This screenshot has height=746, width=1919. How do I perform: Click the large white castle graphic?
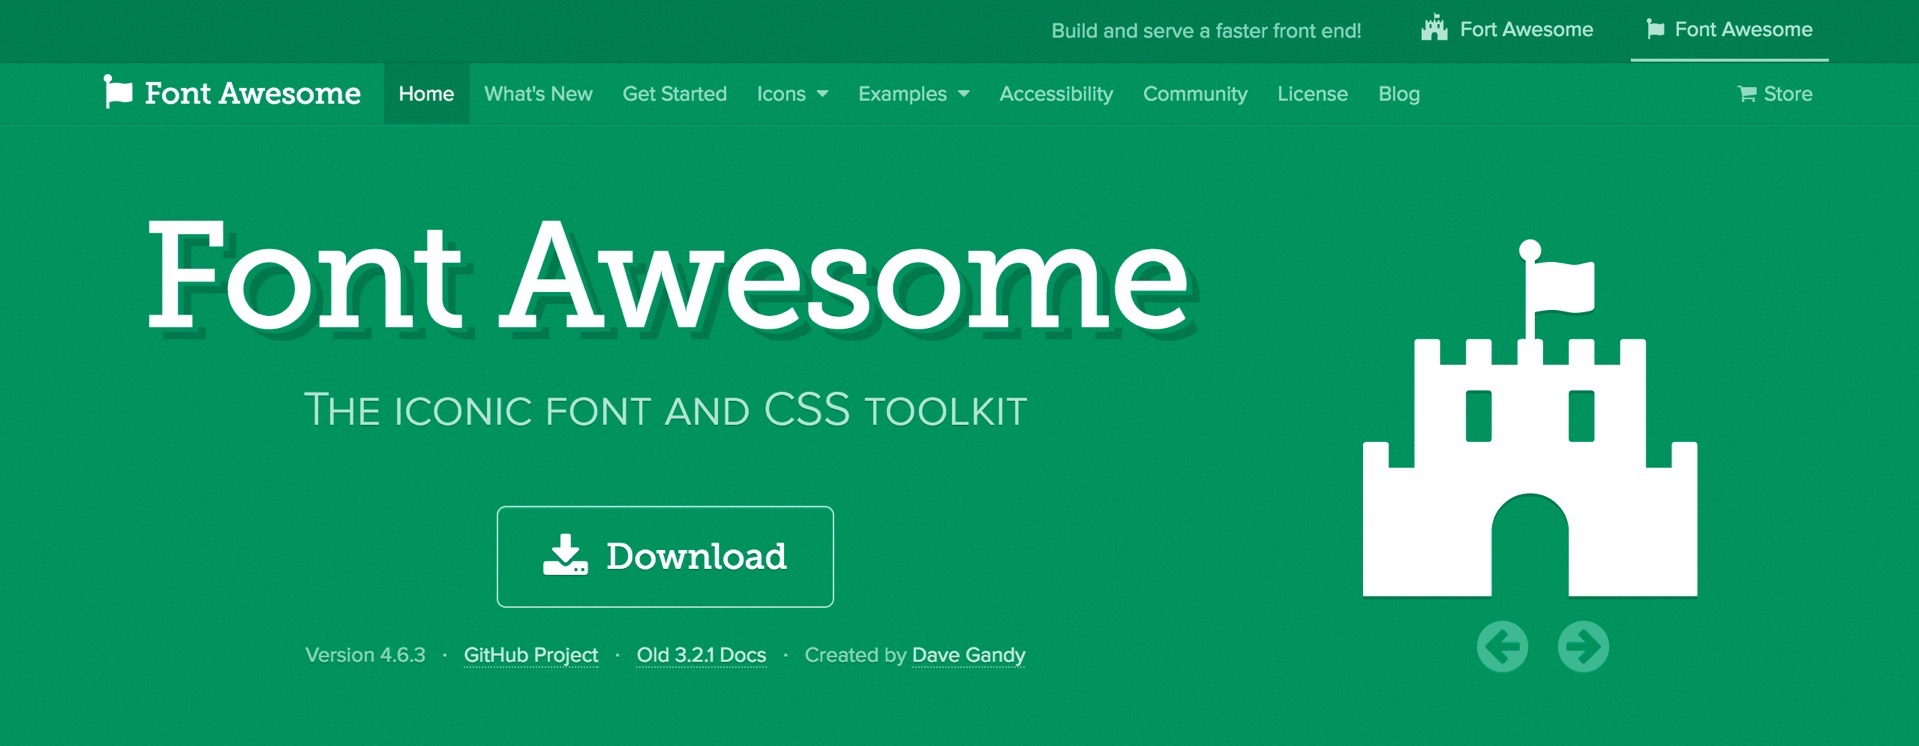1529,418
